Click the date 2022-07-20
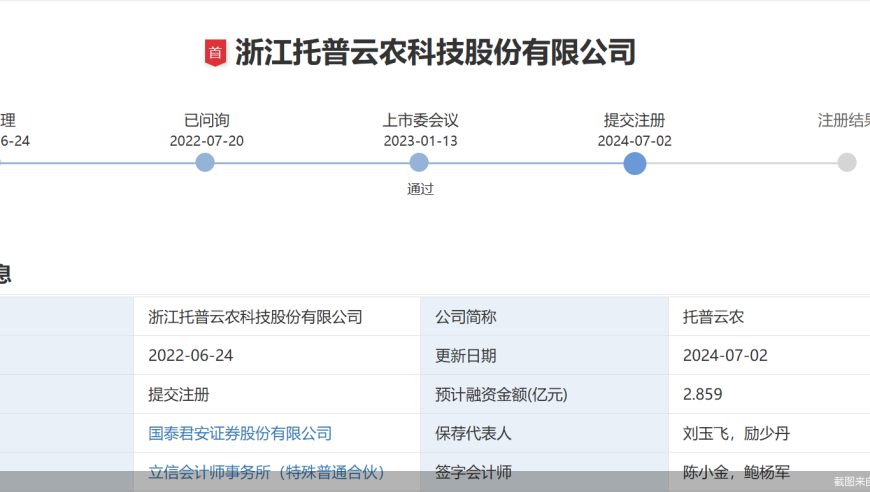 (206, 141)
